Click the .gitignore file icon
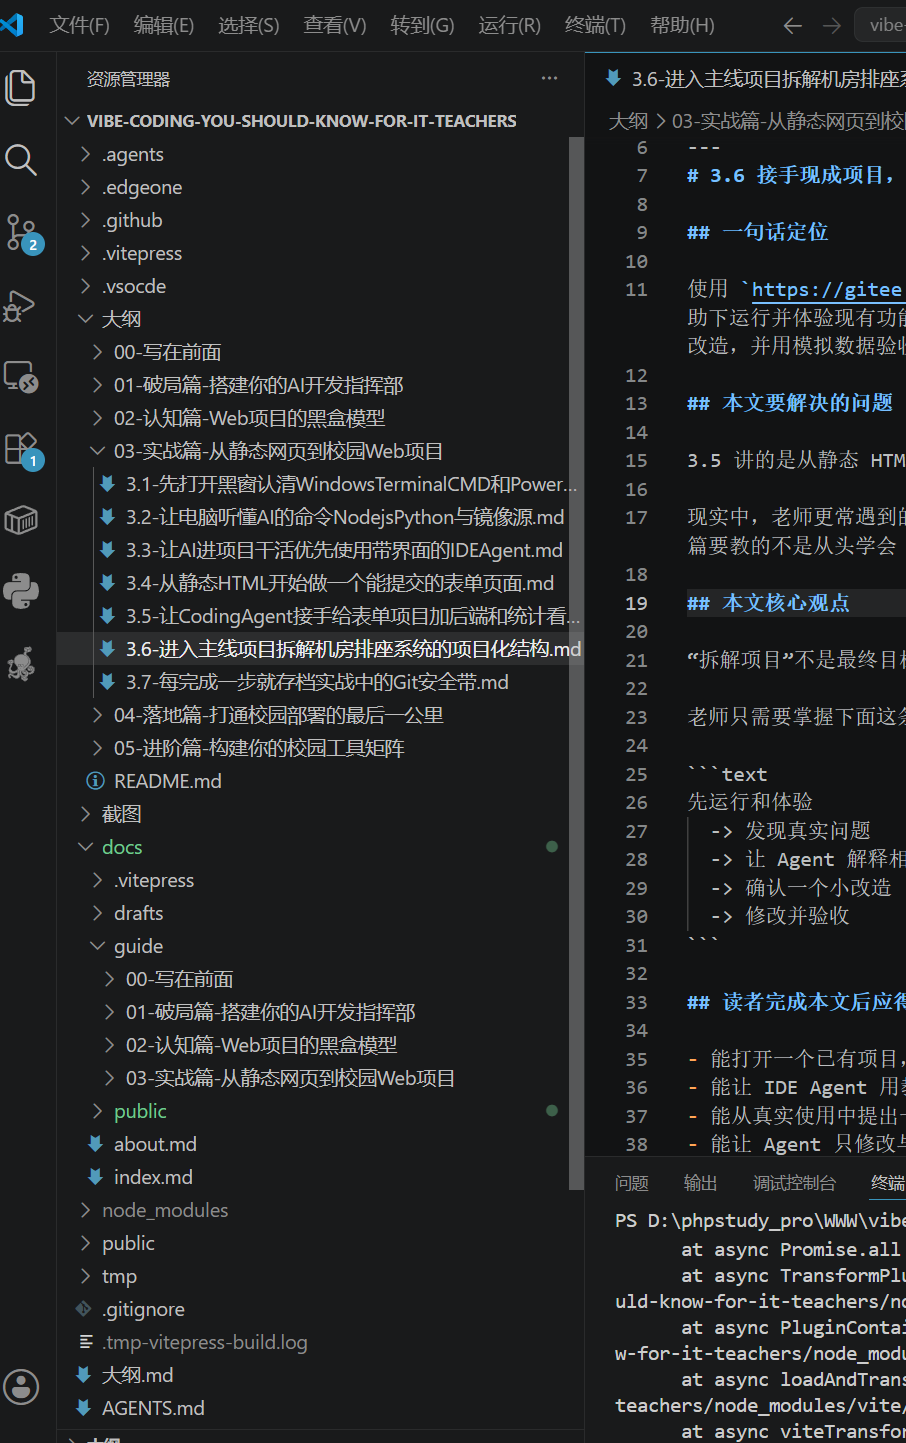This screenshot has height=1443, width=906. point(84,1309)
